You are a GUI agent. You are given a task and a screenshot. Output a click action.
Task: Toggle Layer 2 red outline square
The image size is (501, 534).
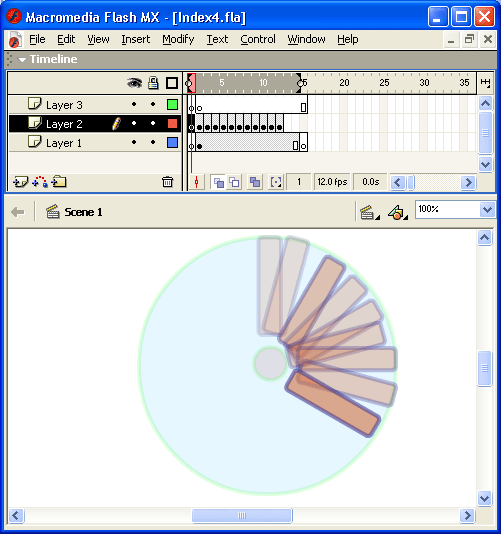(x=172, y=124)
